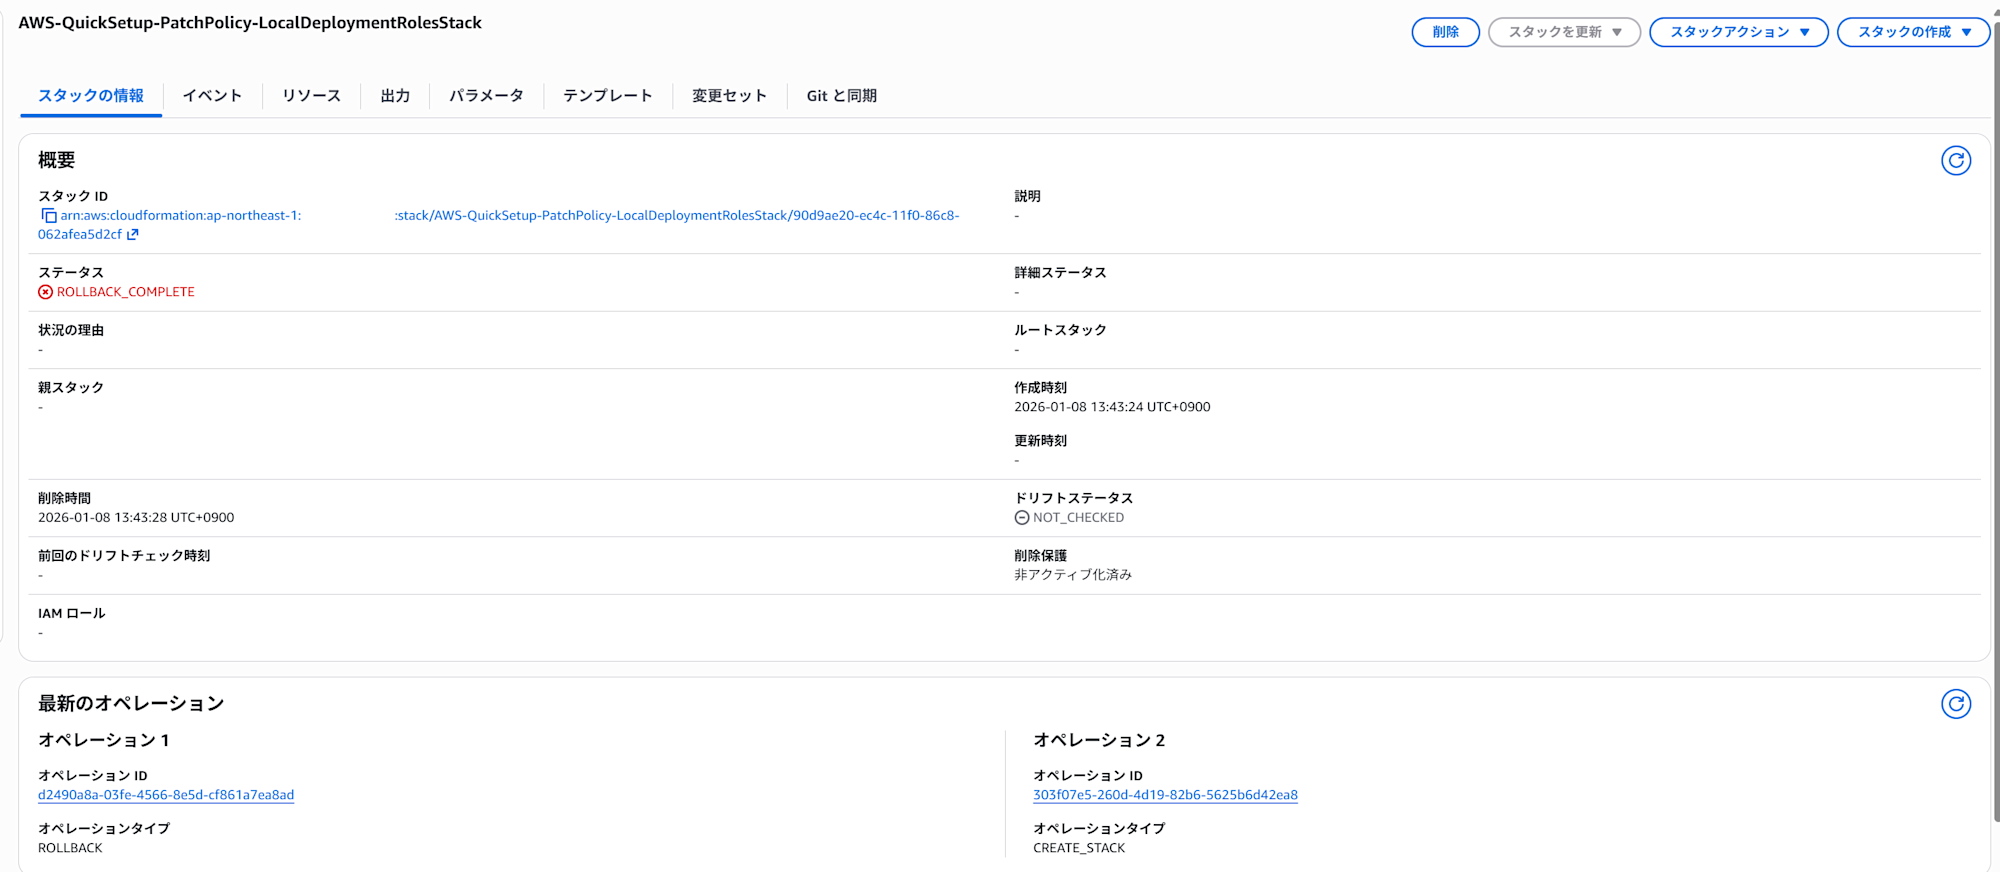The image size is (2000, 872).
Task: View the テンプレート tab
Action: 607,96
